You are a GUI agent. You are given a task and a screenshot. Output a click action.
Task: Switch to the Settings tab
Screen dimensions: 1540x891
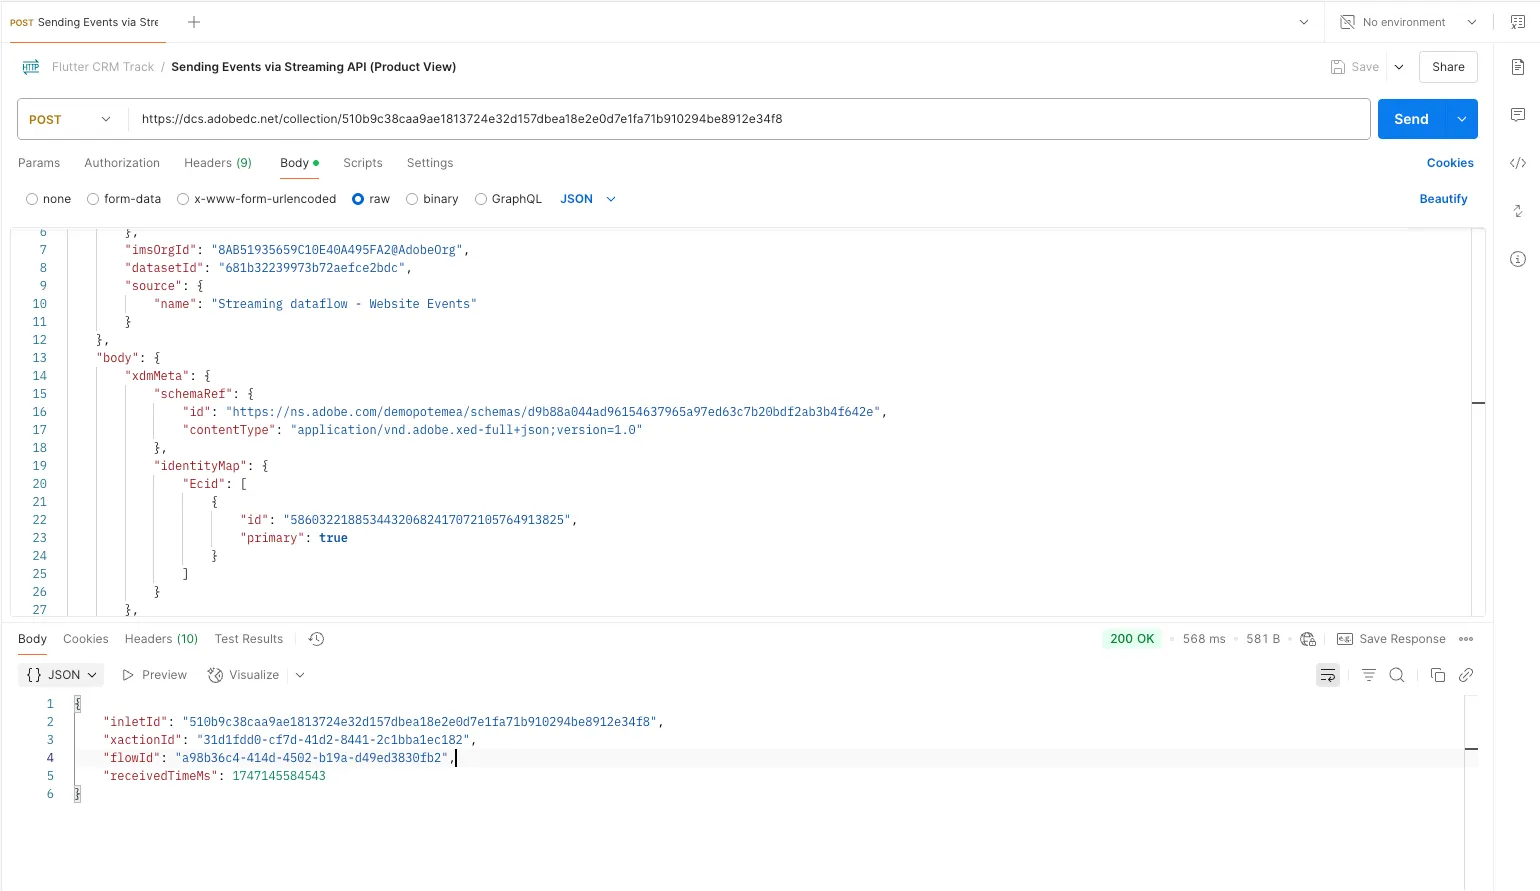tap(430, 163)
